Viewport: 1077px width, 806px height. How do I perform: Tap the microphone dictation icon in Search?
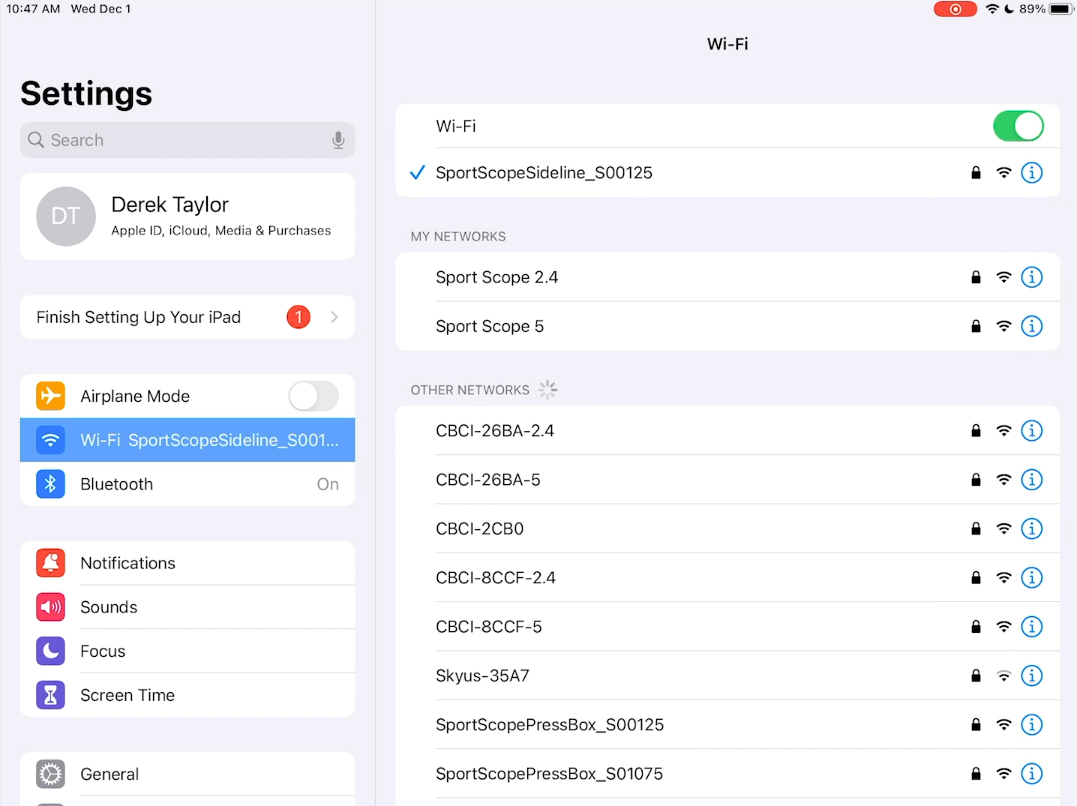click(338, 140)
